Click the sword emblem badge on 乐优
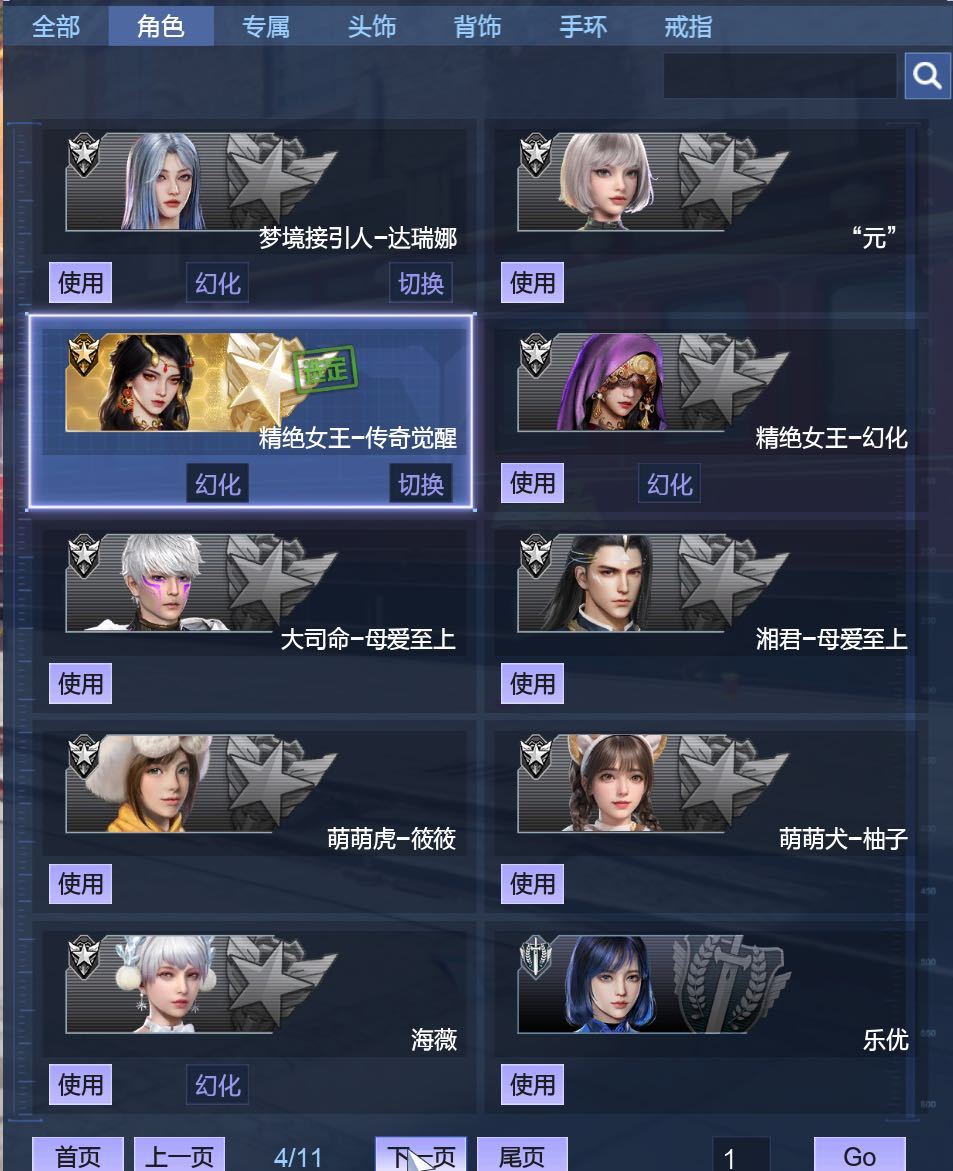Screen dimensions: 953x1171 (x=536, y=957)
